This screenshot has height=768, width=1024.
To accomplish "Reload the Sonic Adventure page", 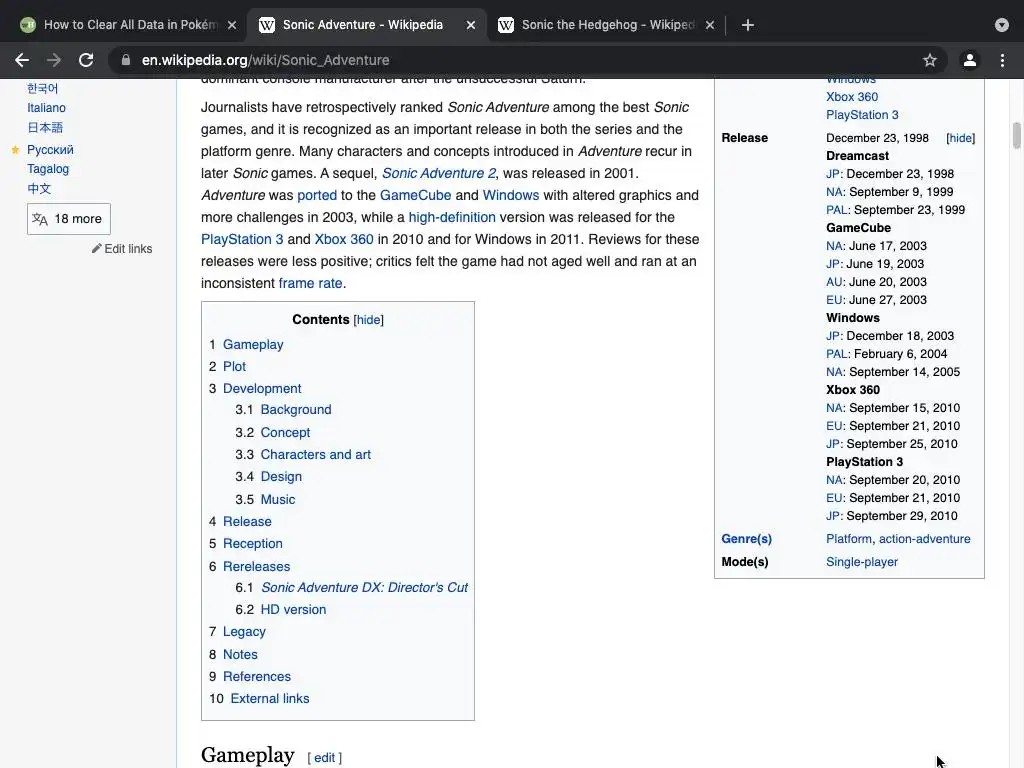I will (86, 60).
